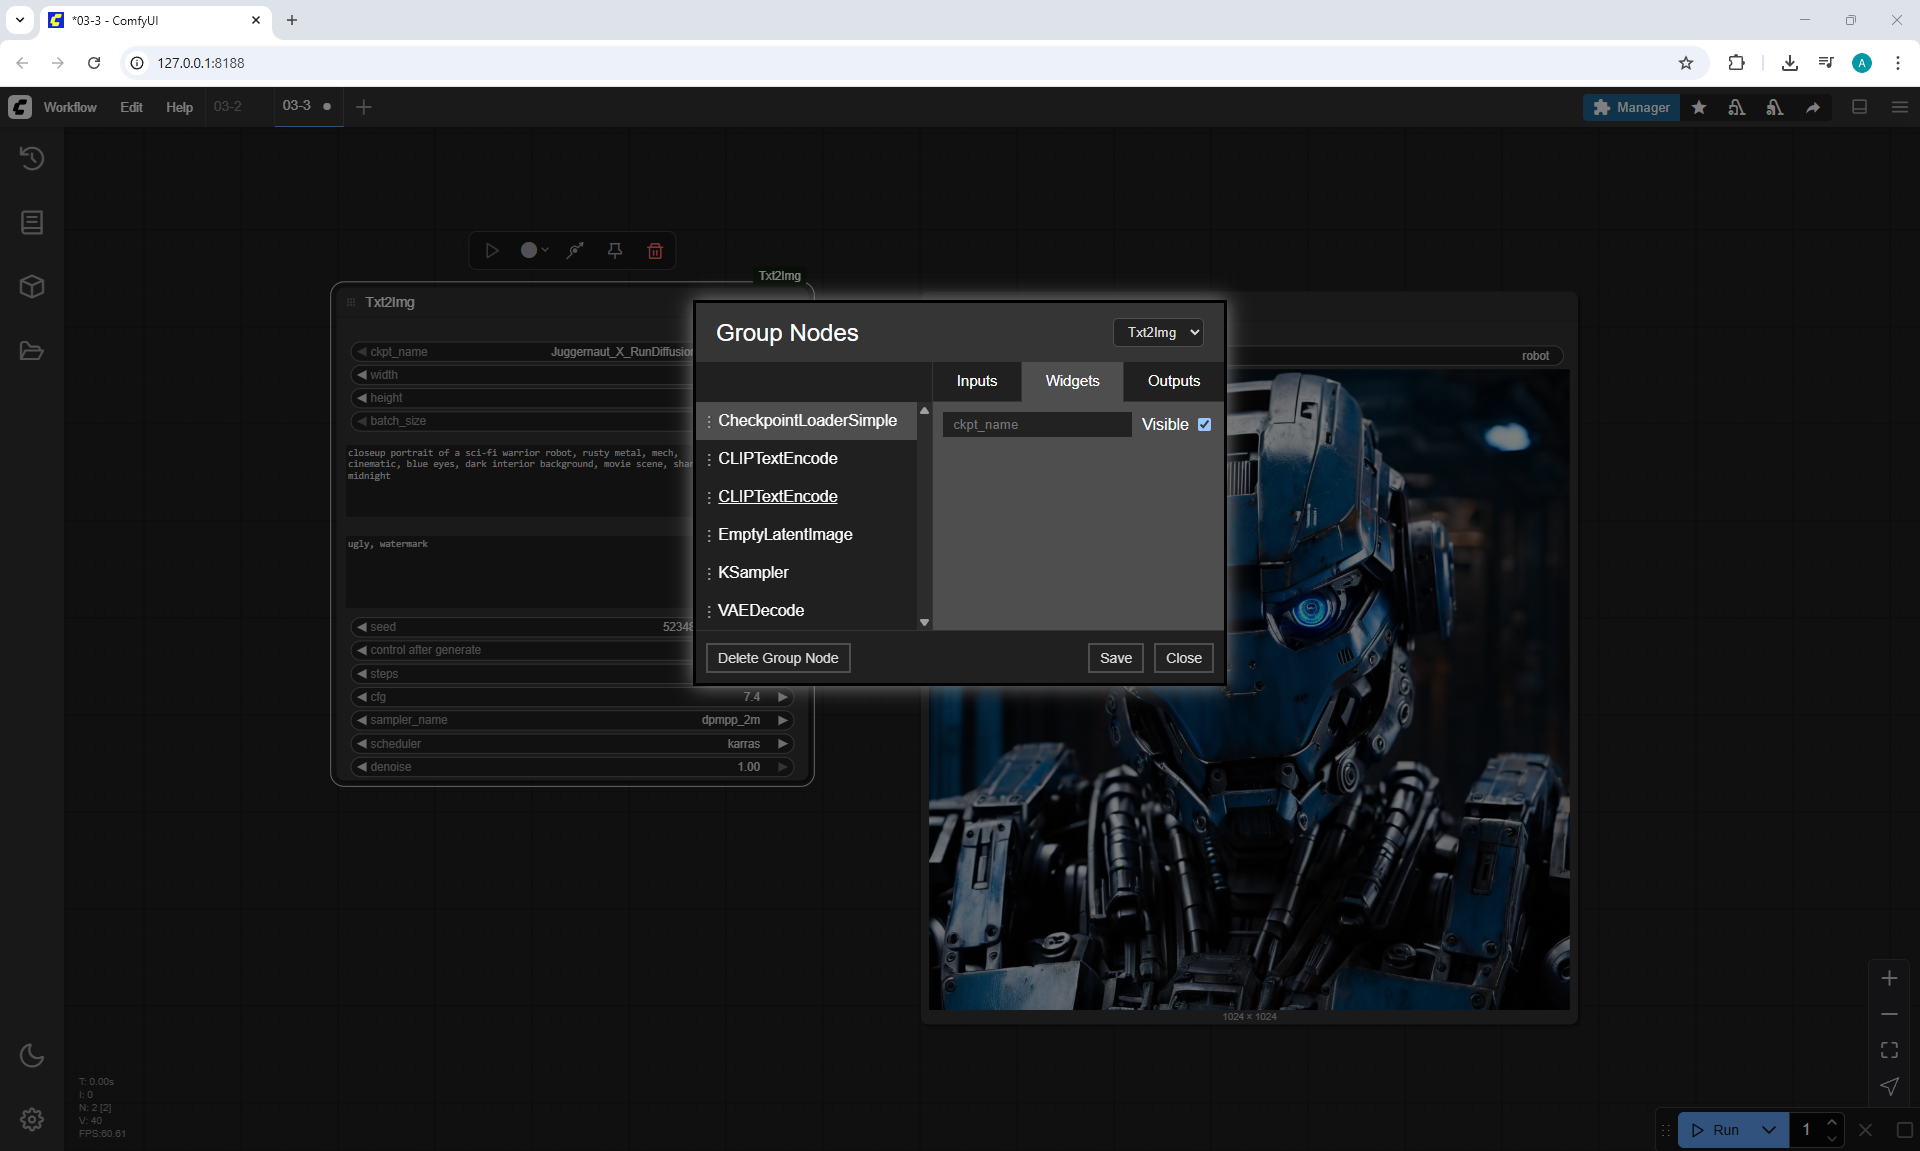Click the Save button in dialog
1920x1151 pixels.
point(1115,658)
